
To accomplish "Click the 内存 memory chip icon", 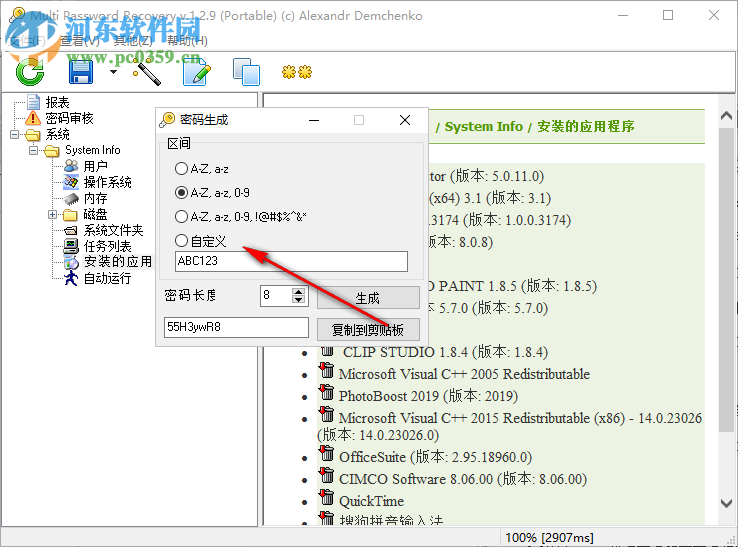I will (x=71, y=198).
